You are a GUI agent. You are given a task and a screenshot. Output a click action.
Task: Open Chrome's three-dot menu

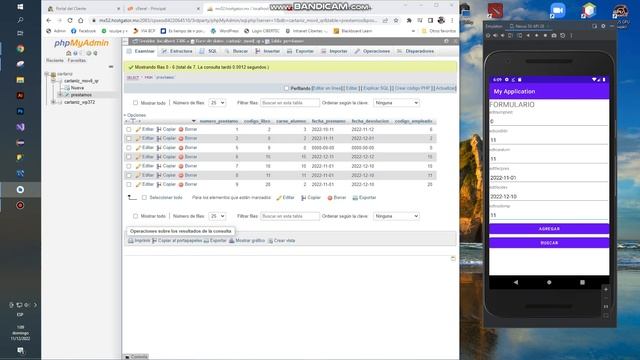pos(452,20)
